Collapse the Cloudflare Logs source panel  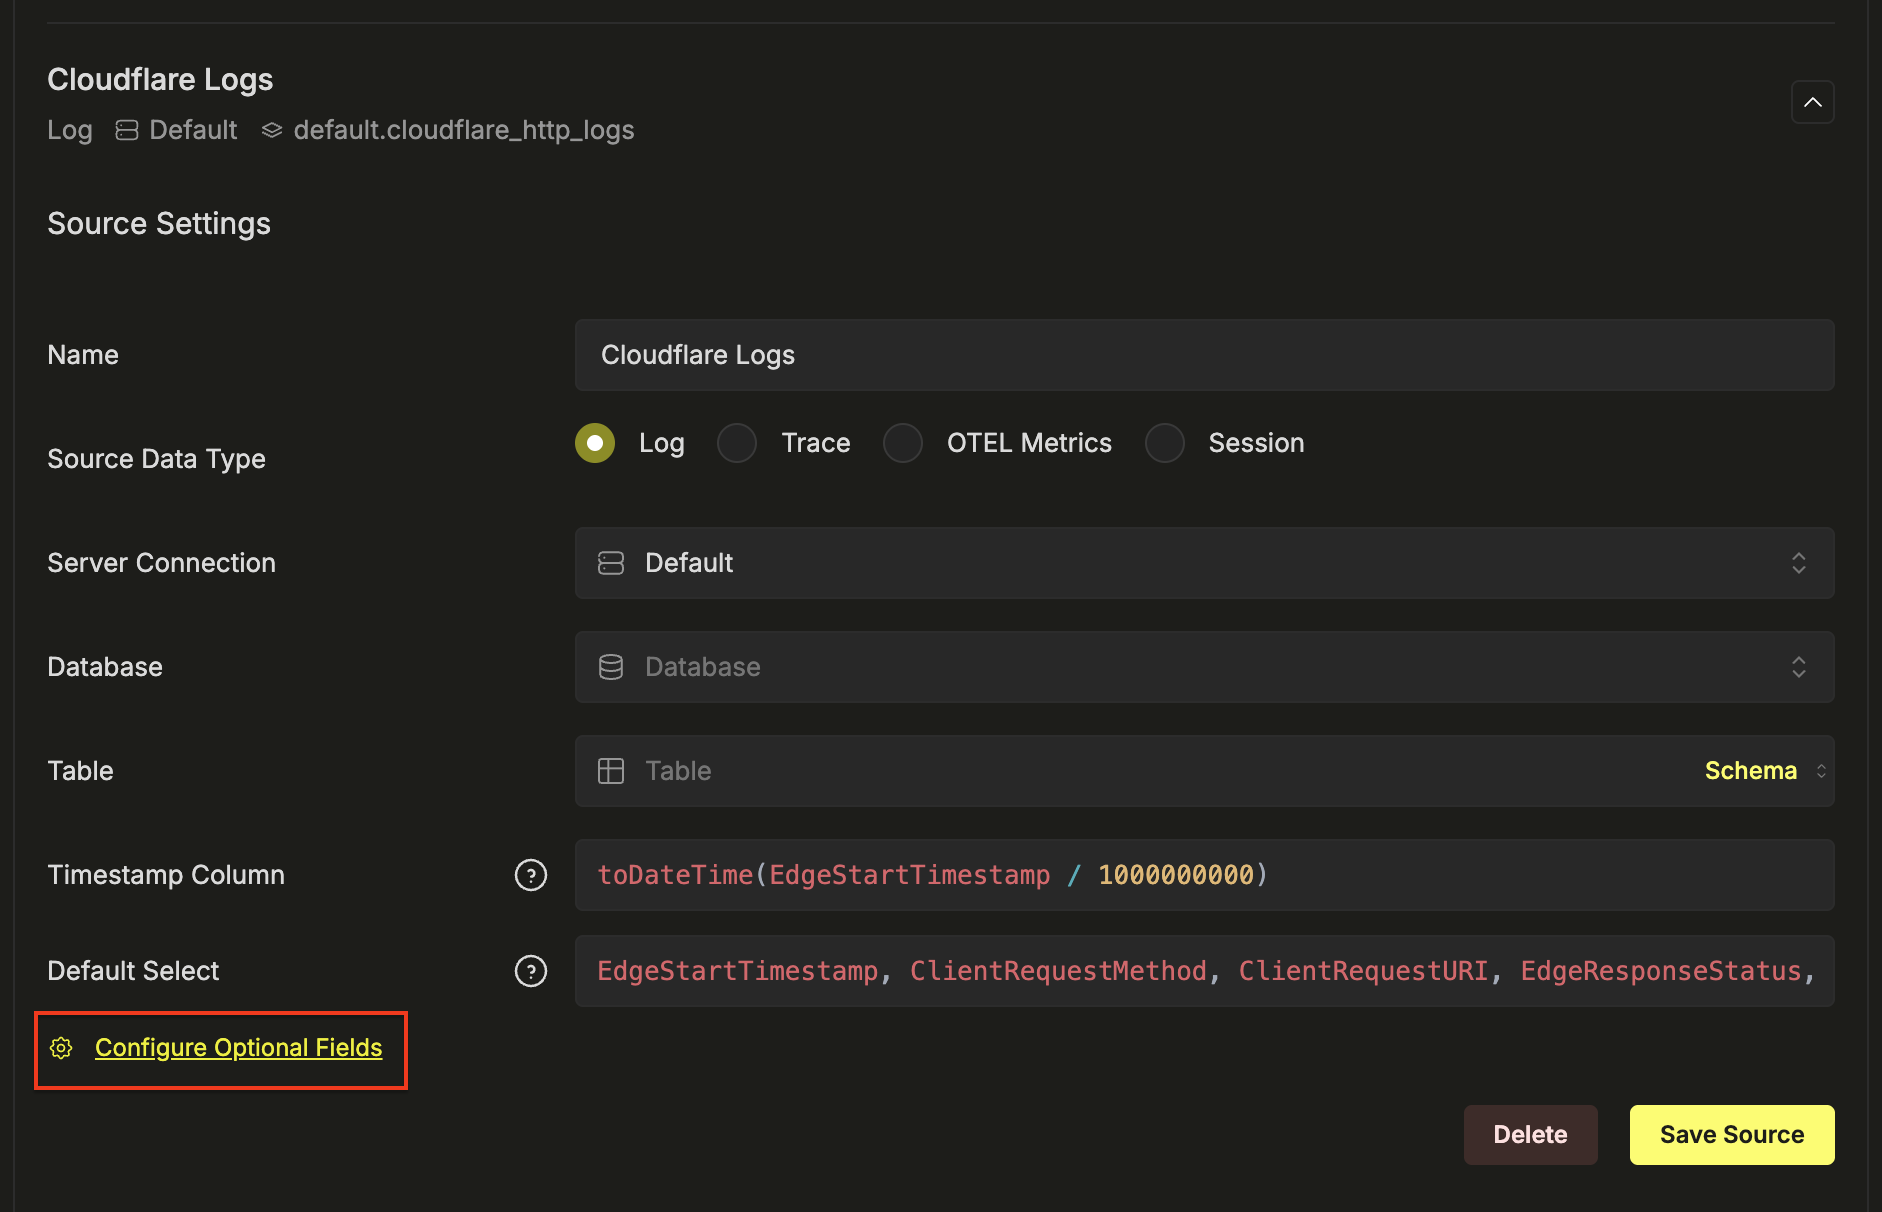[1812, 102]
